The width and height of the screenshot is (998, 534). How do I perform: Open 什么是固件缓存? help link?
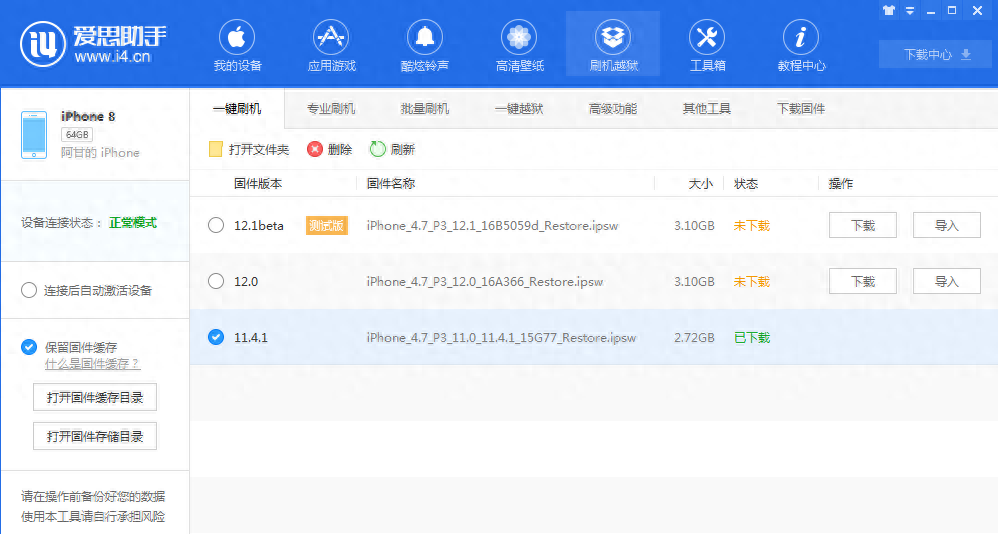point(92,364)
